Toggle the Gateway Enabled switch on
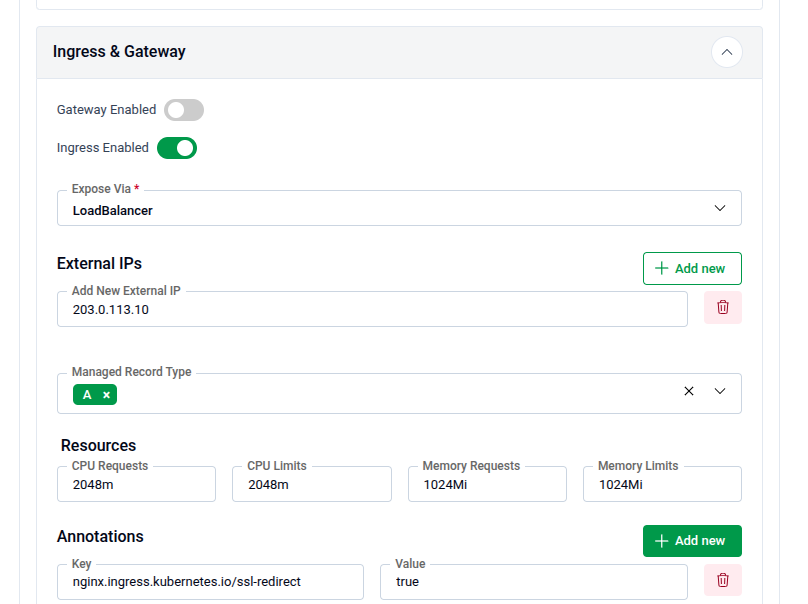The height and width of the screenshot is (604, 808). click(184, 110)
